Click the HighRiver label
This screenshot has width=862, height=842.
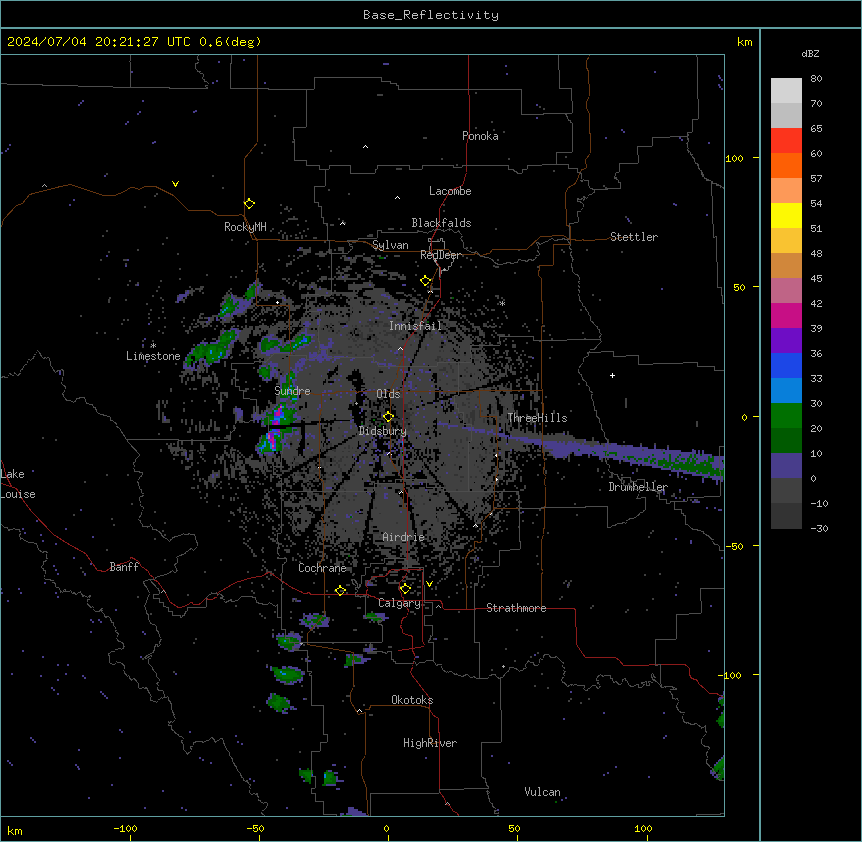(x=430, y=743)
